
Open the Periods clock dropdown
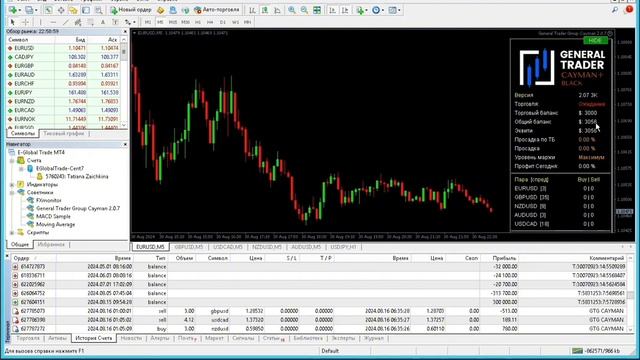(378, 10)
